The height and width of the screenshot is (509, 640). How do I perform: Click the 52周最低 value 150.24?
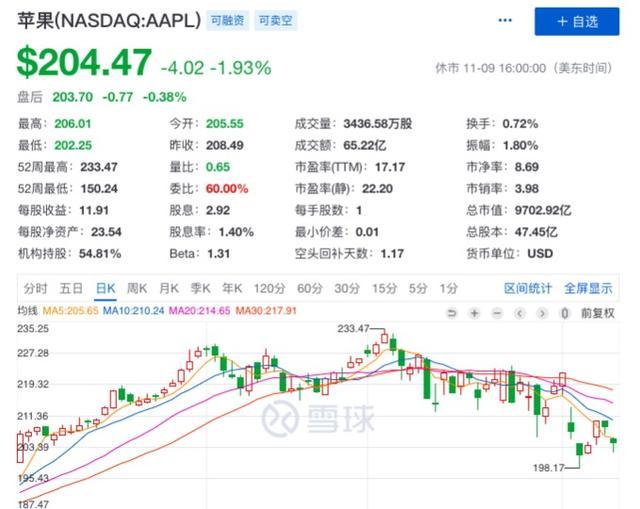point(99,189)
